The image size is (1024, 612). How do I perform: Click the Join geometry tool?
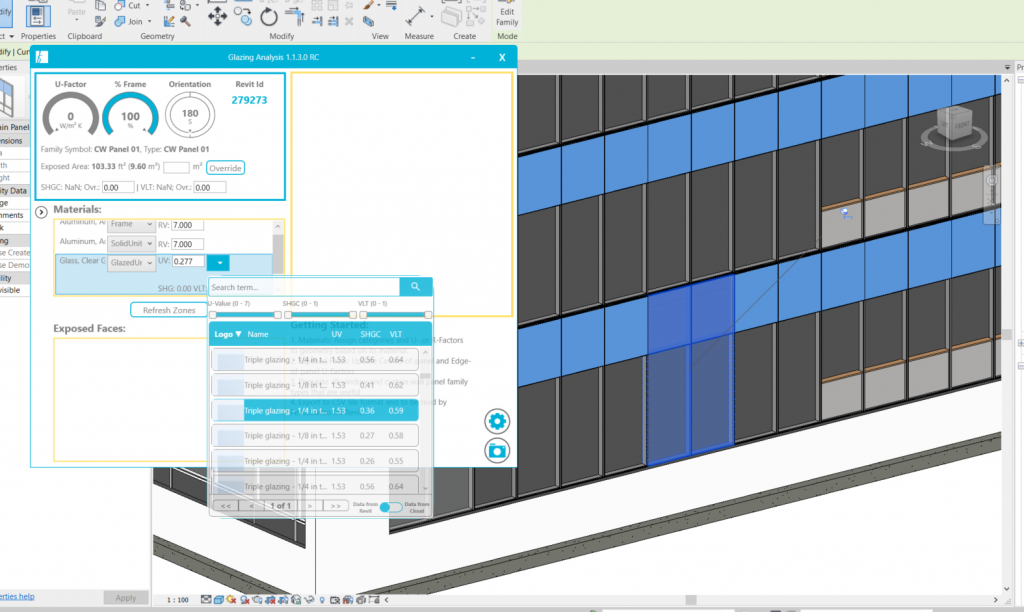129,22
